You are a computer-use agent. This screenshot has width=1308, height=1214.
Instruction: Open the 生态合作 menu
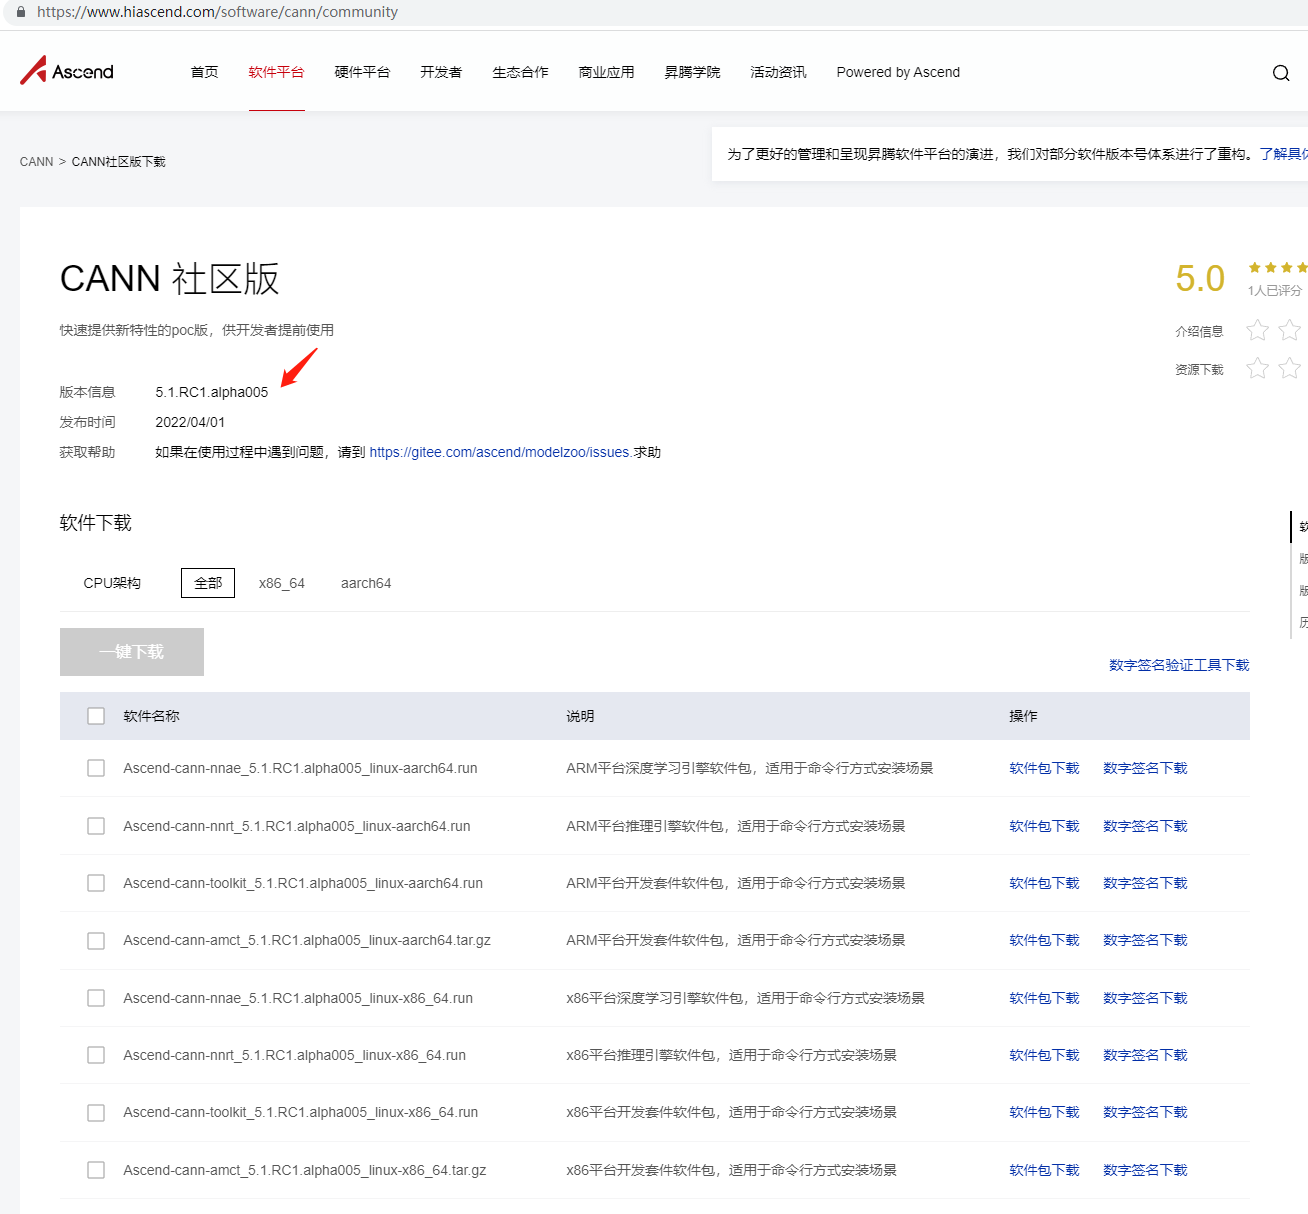click(521, 72)
